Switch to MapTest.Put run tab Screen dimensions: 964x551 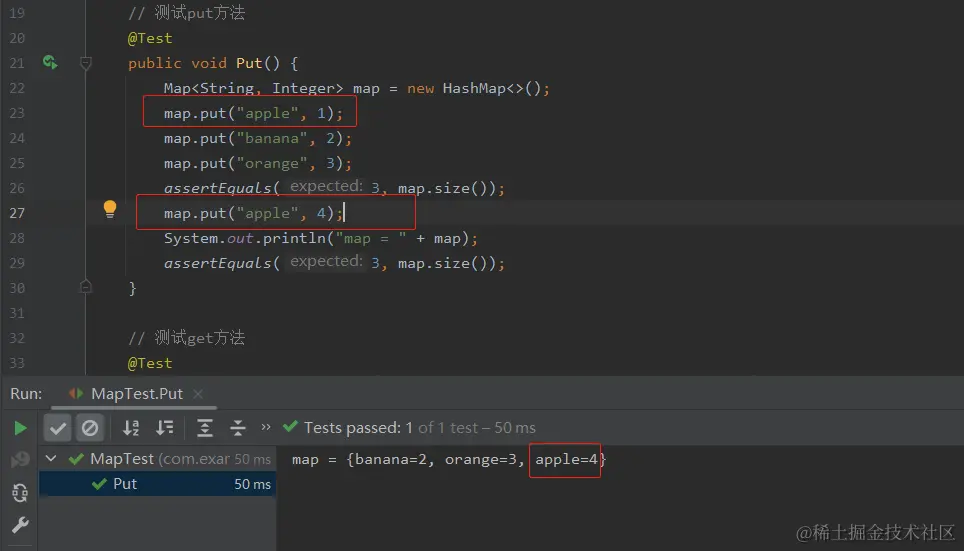136,394
